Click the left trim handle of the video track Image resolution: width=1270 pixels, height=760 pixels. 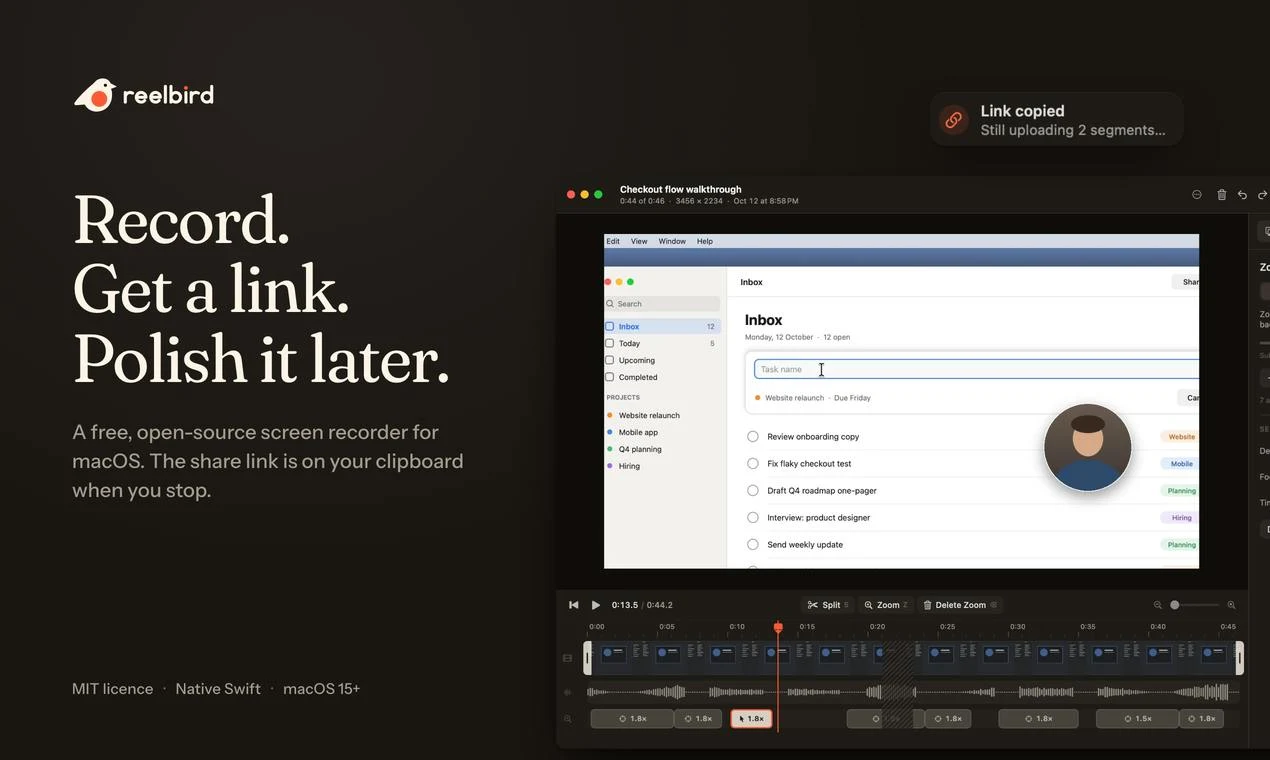coord(588,658)
